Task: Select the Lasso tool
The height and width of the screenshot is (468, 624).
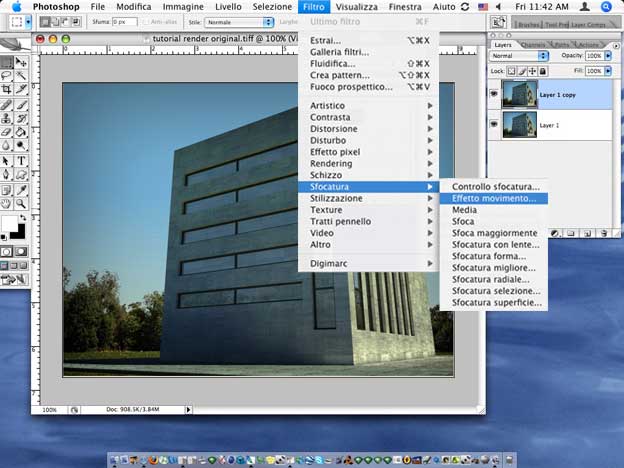Action: tap(8, 75)
